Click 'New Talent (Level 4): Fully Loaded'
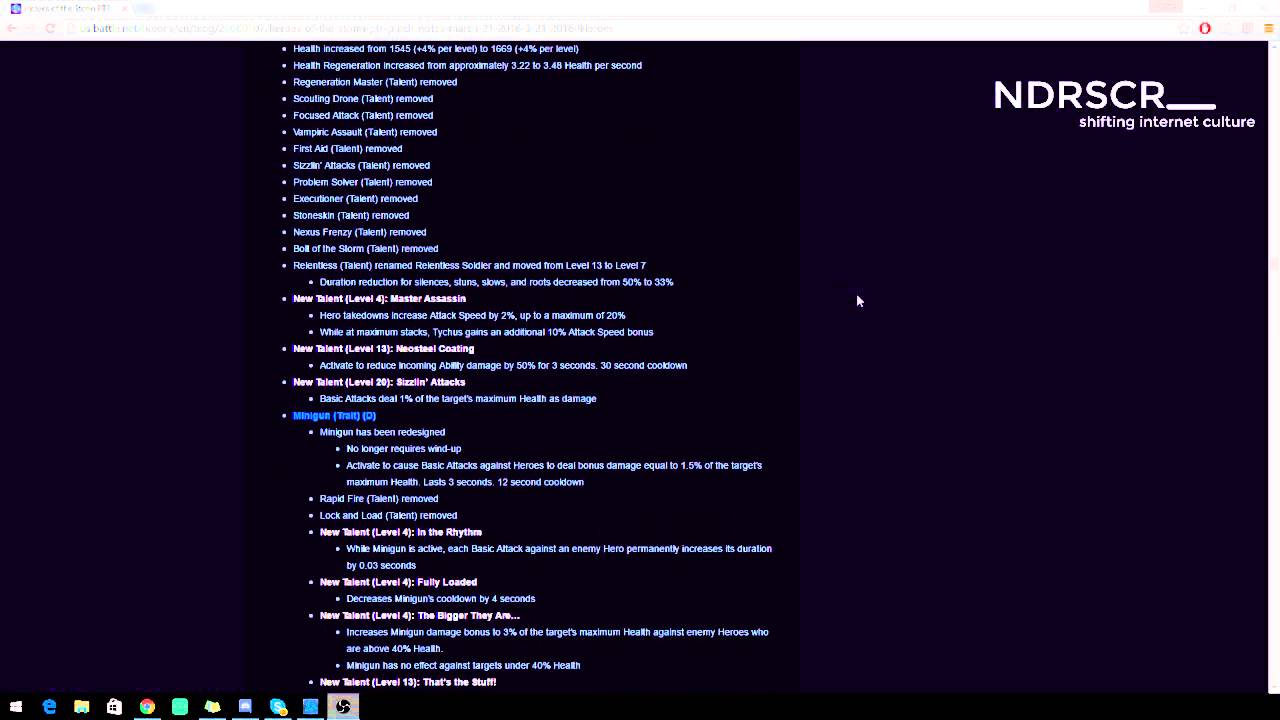Viewport: 1280px width, 720px height. 398,582
